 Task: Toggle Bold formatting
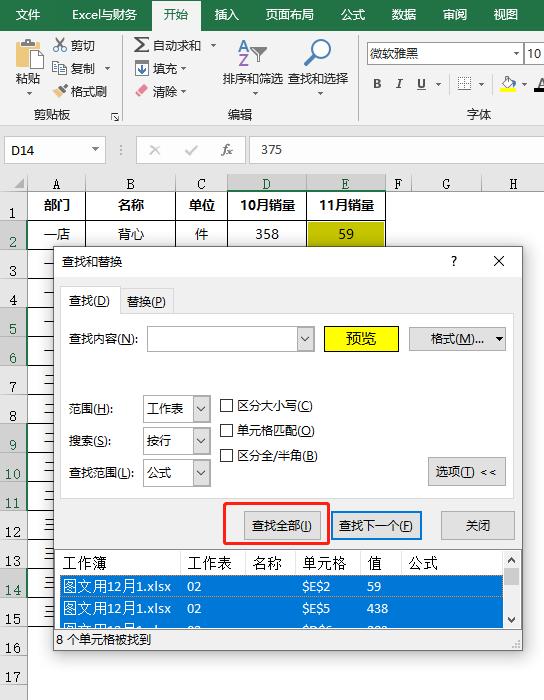[x=377, y=84]
